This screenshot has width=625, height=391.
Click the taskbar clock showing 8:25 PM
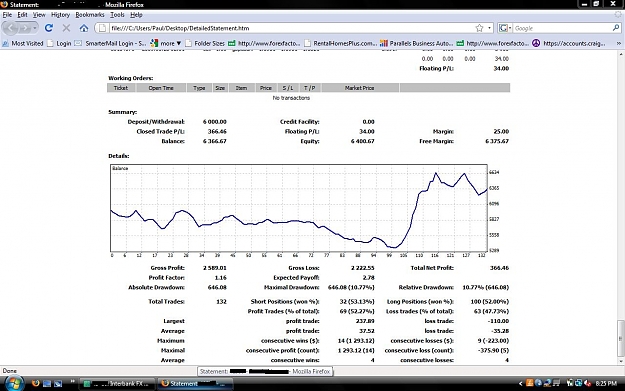(606, 383)
